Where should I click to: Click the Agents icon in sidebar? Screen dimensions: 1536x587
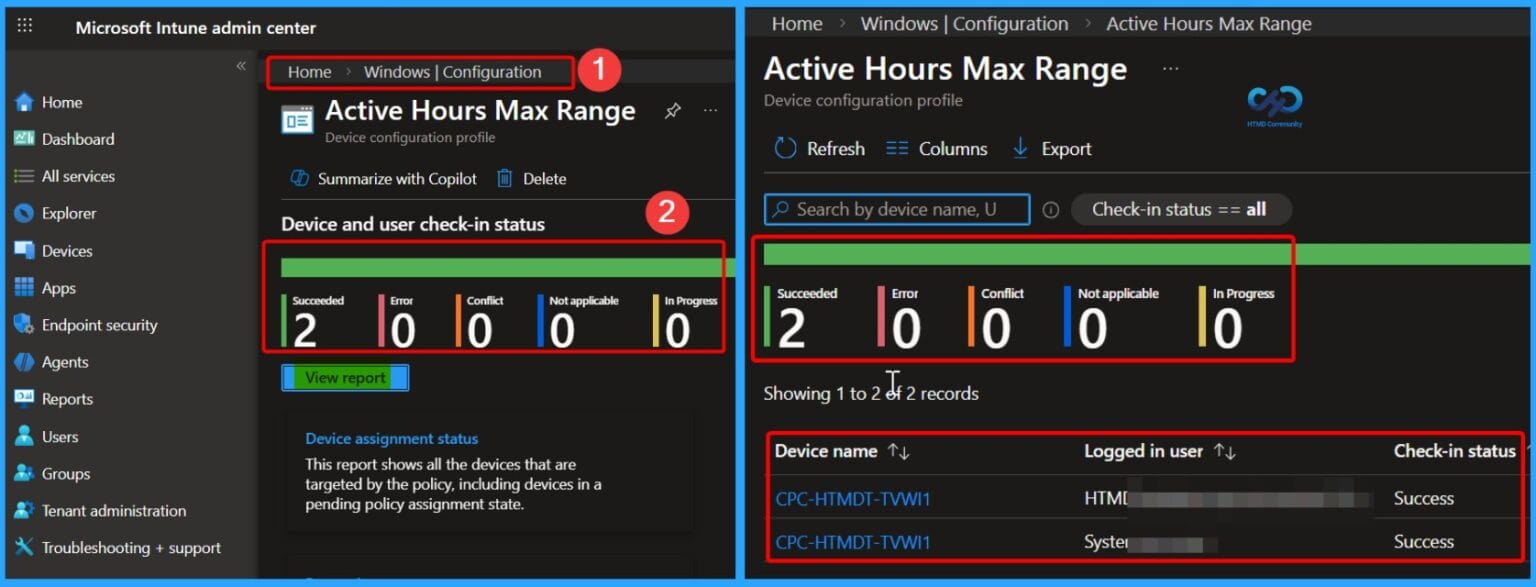pos(24,362)
